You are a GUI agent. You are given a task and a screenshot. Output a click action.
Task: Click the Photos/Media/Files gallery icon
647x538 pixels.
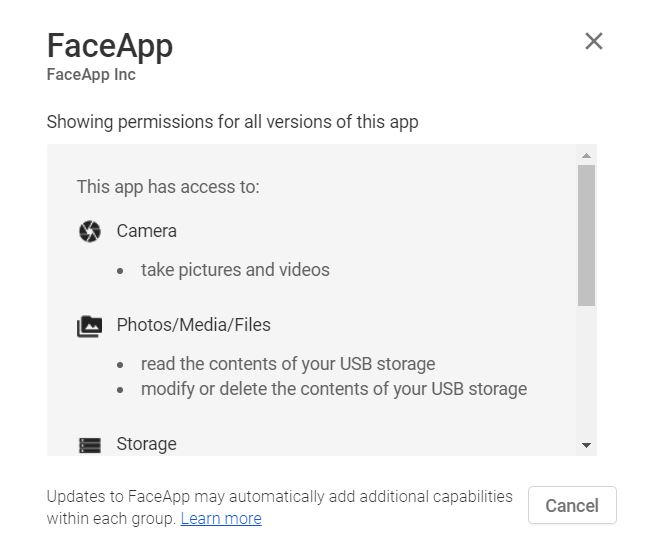point(90,326)
